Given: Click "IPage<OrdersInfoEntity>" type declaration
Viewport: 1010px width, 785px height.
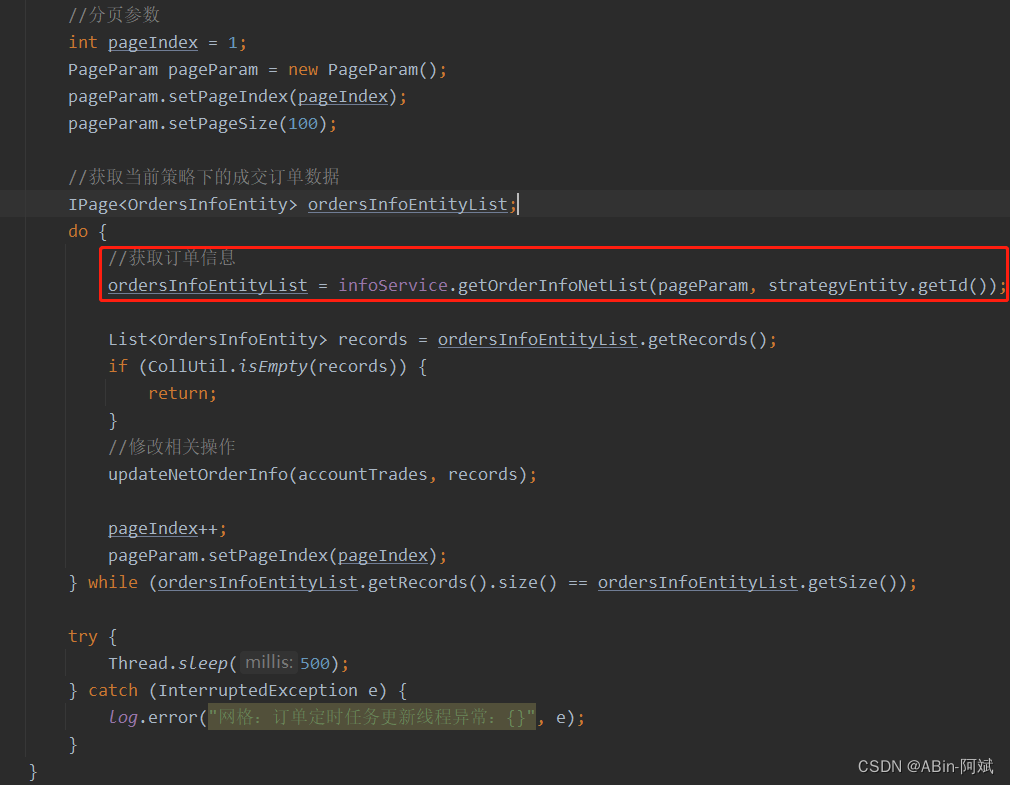Looking at the screenshot, I should 183,204.
